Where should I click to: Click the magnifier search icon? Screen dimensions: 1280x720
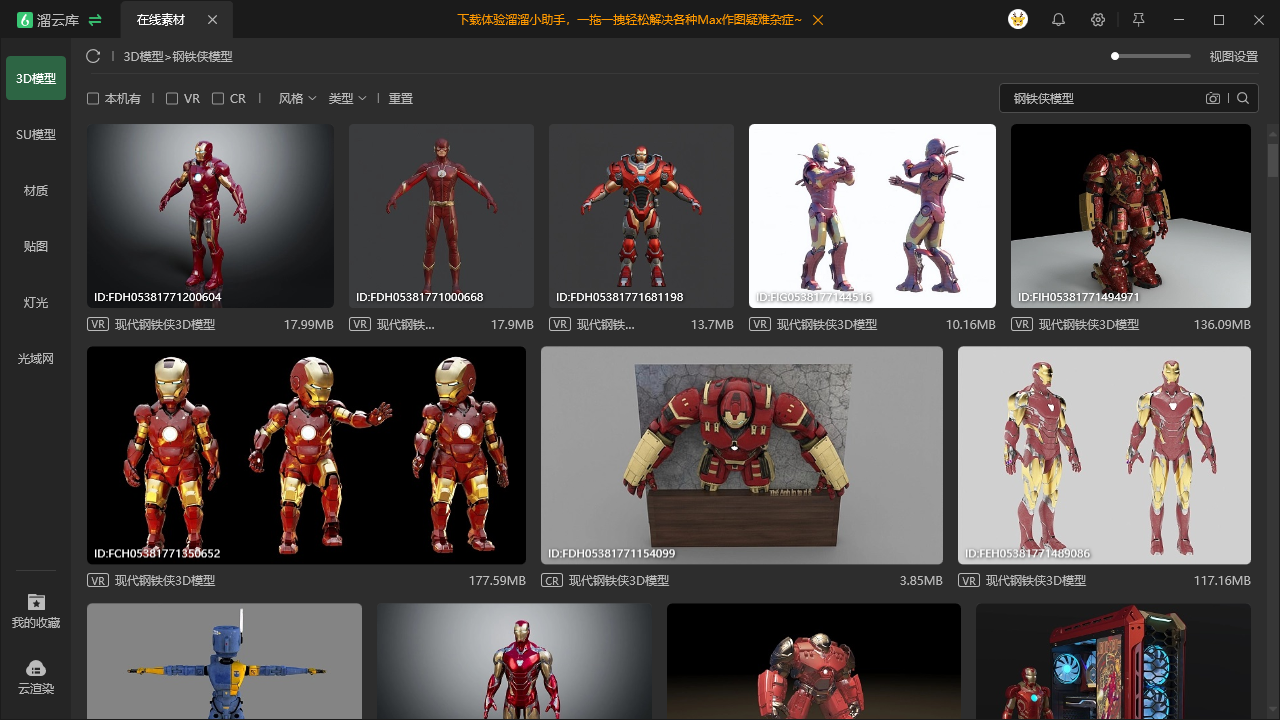tap(1243, 98)
